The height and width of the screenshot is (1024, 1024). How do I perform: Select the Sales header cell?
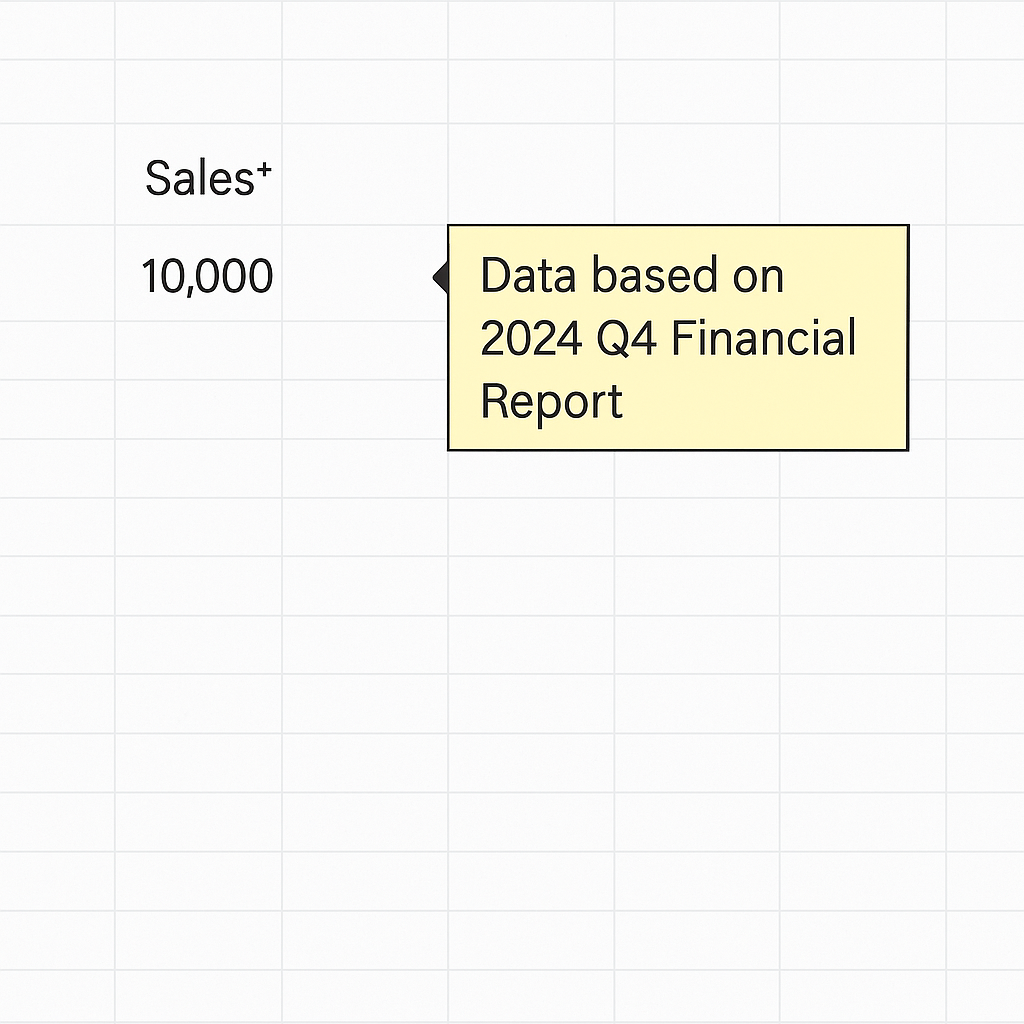pyautogui.click(x=198, y=179)
